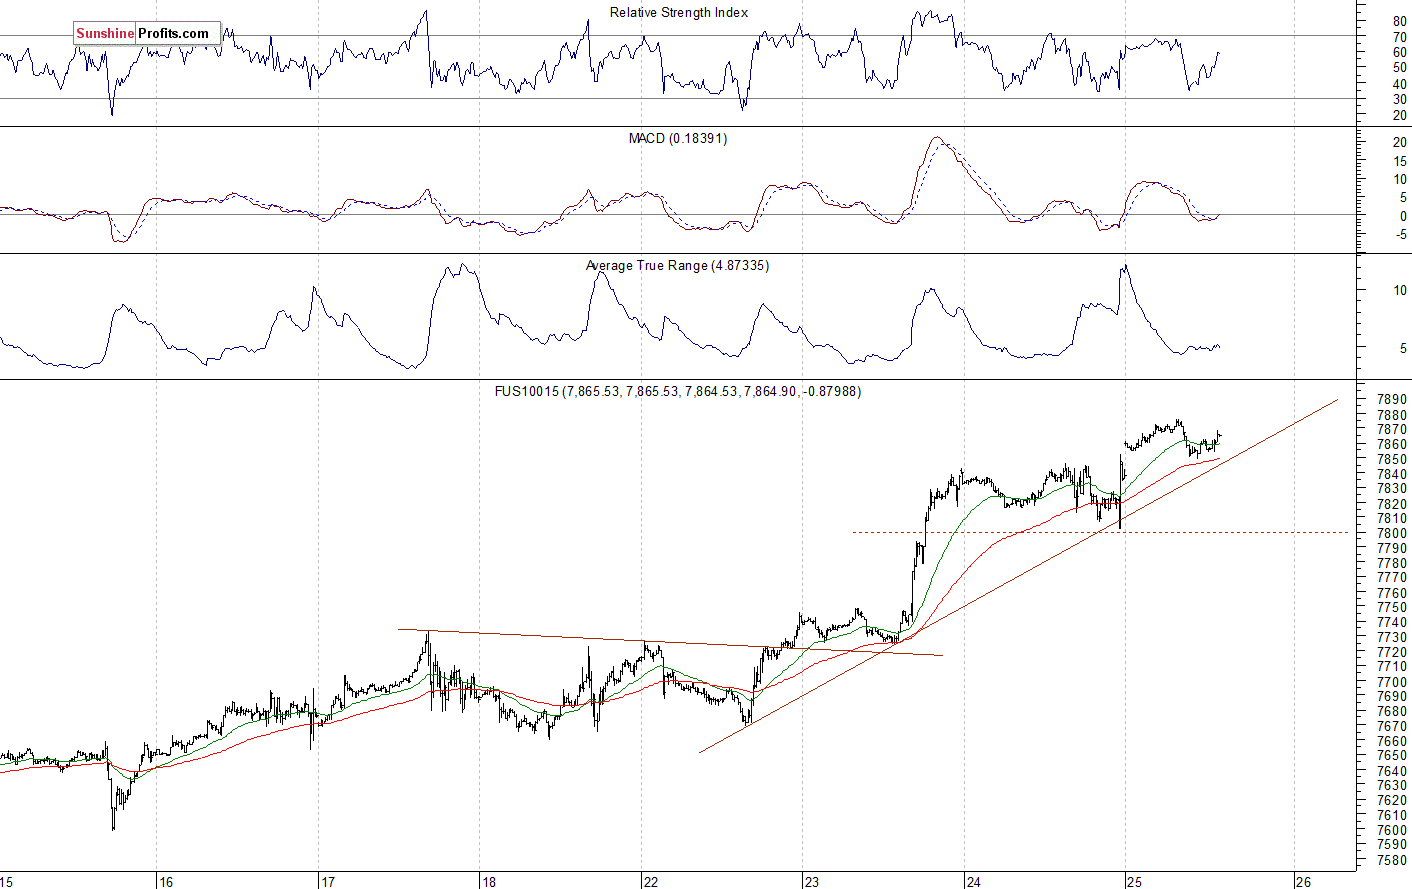Image resolution: width=1412 pixels, height=889 pixels.
Task: Click the 7650 price axis label
Action: click(1392, 756)
